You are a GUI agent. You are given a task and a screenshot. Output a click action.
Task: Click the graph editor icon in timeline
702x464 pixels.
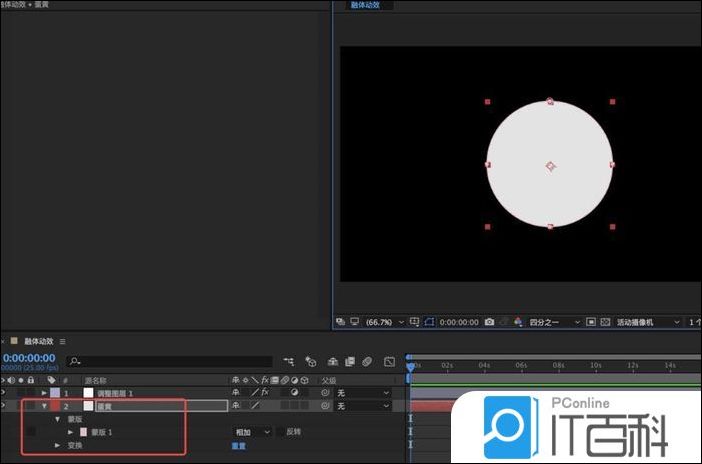tap(389, 361)
